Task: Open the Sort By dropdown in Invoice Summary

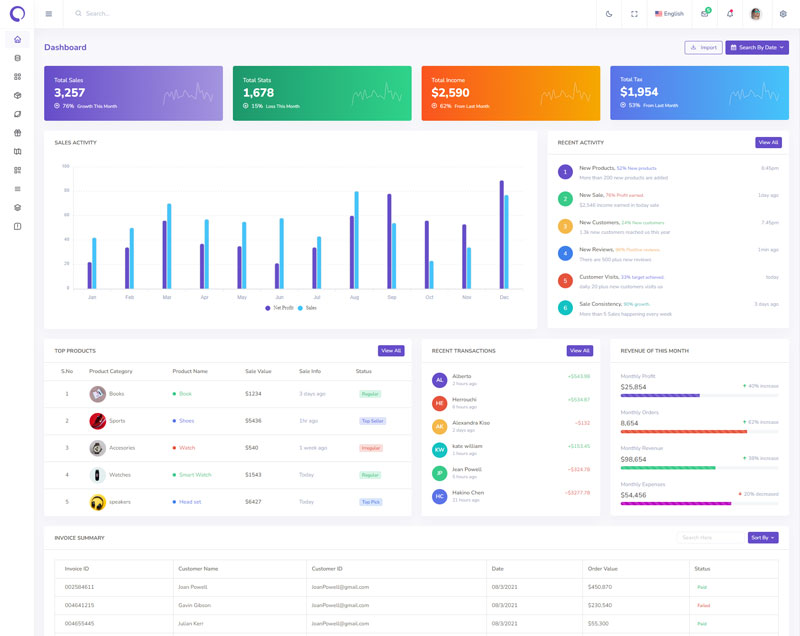Action: coord(762,538)
